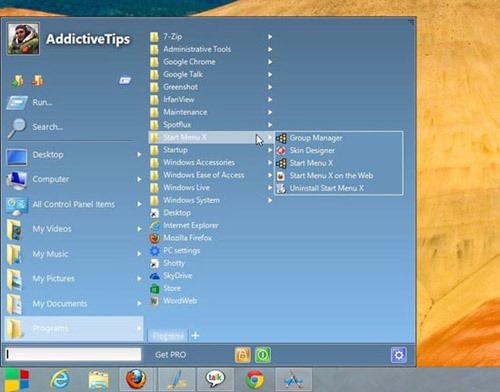Open SkyDrive from the programs list
Viewport: 500px width, 392px height.
click(x=171, y=276)
